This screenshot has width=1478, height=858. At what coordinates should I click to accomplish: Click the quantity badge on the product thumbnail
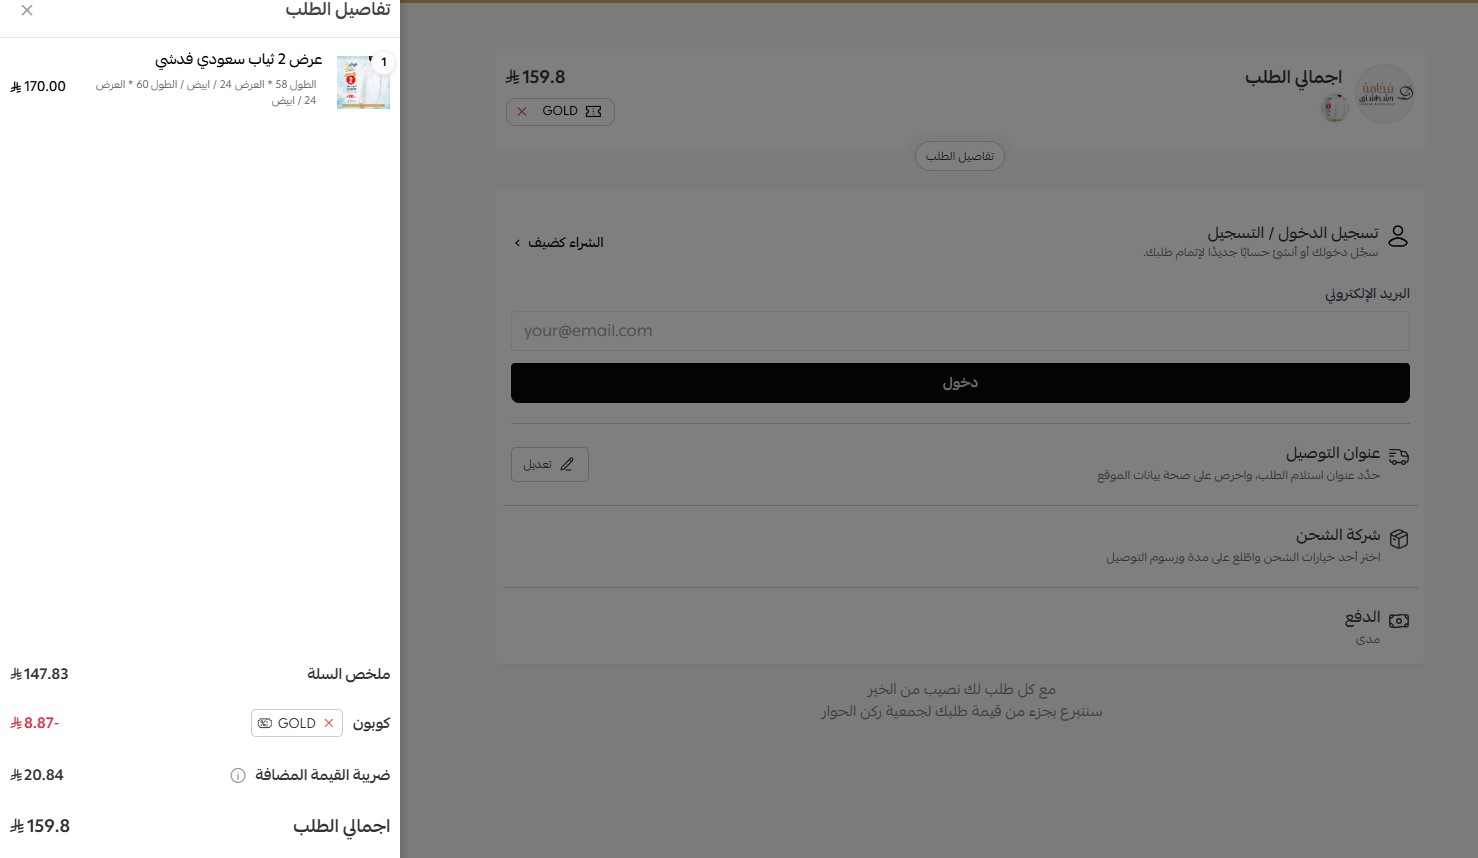tap(383, 62)
